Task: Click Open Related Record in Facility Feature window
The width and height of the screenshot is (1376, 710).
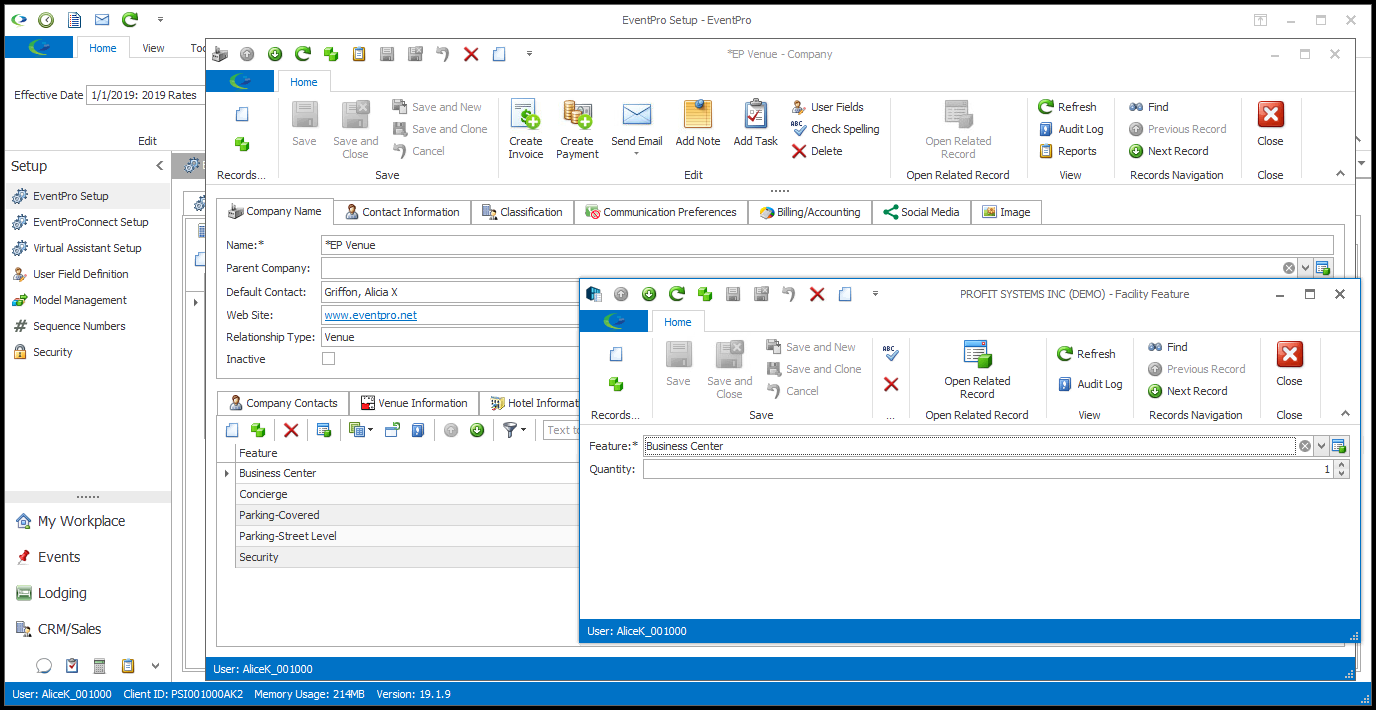Action: coord(977,369)
